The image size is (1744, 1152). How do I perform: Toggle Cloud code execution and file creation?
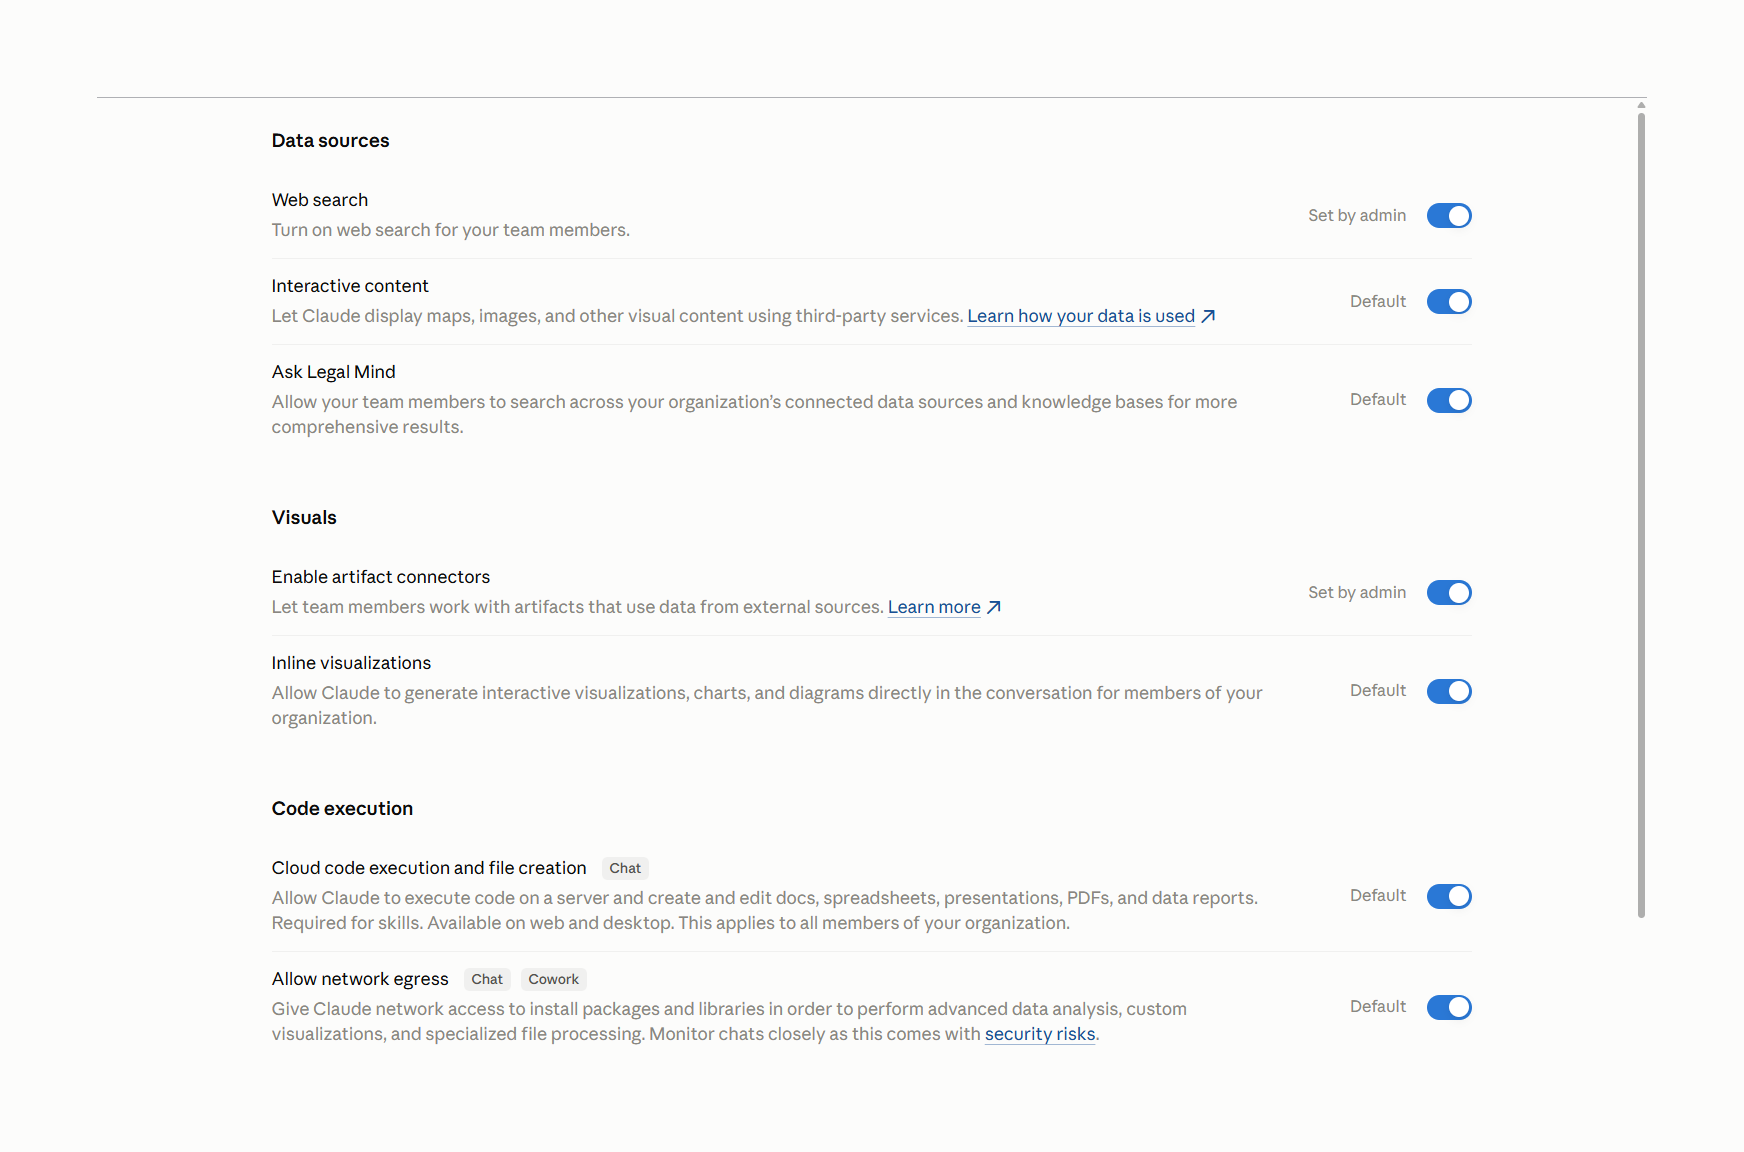(1449, 896)
